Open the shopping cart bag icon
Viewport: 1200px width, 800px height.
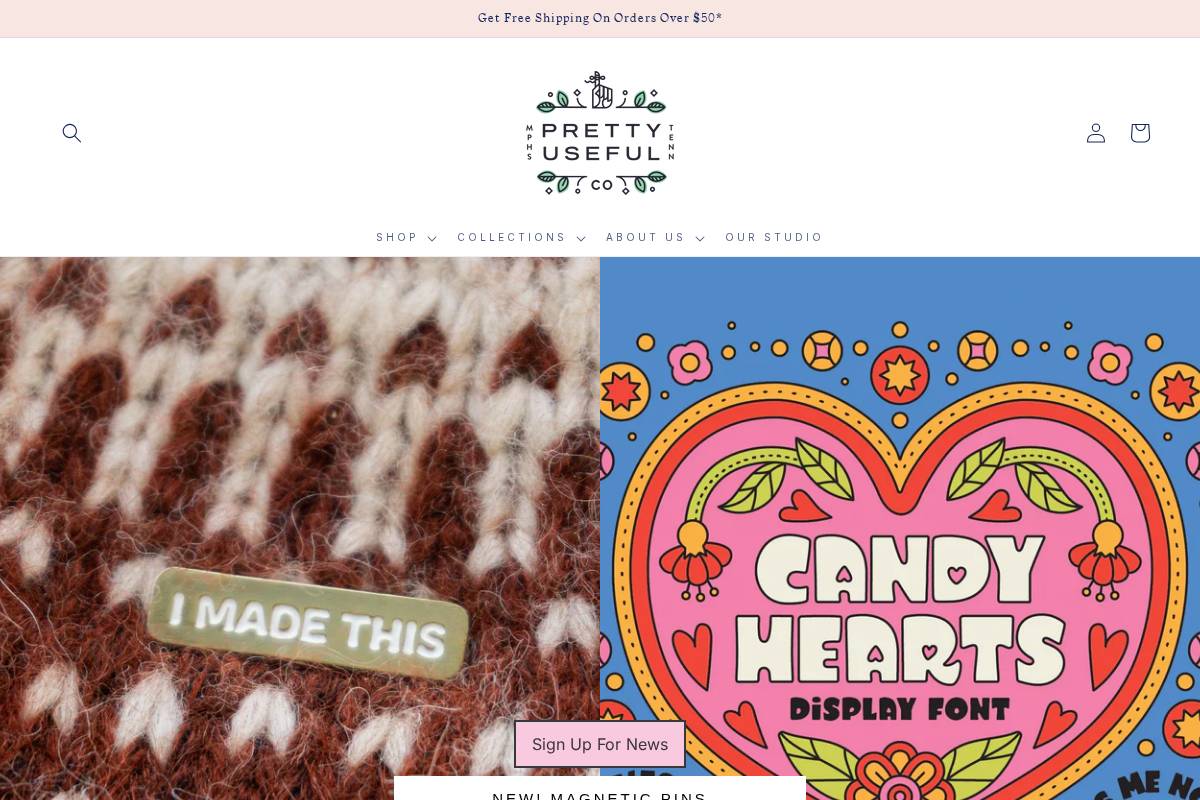pos(1140,133)
